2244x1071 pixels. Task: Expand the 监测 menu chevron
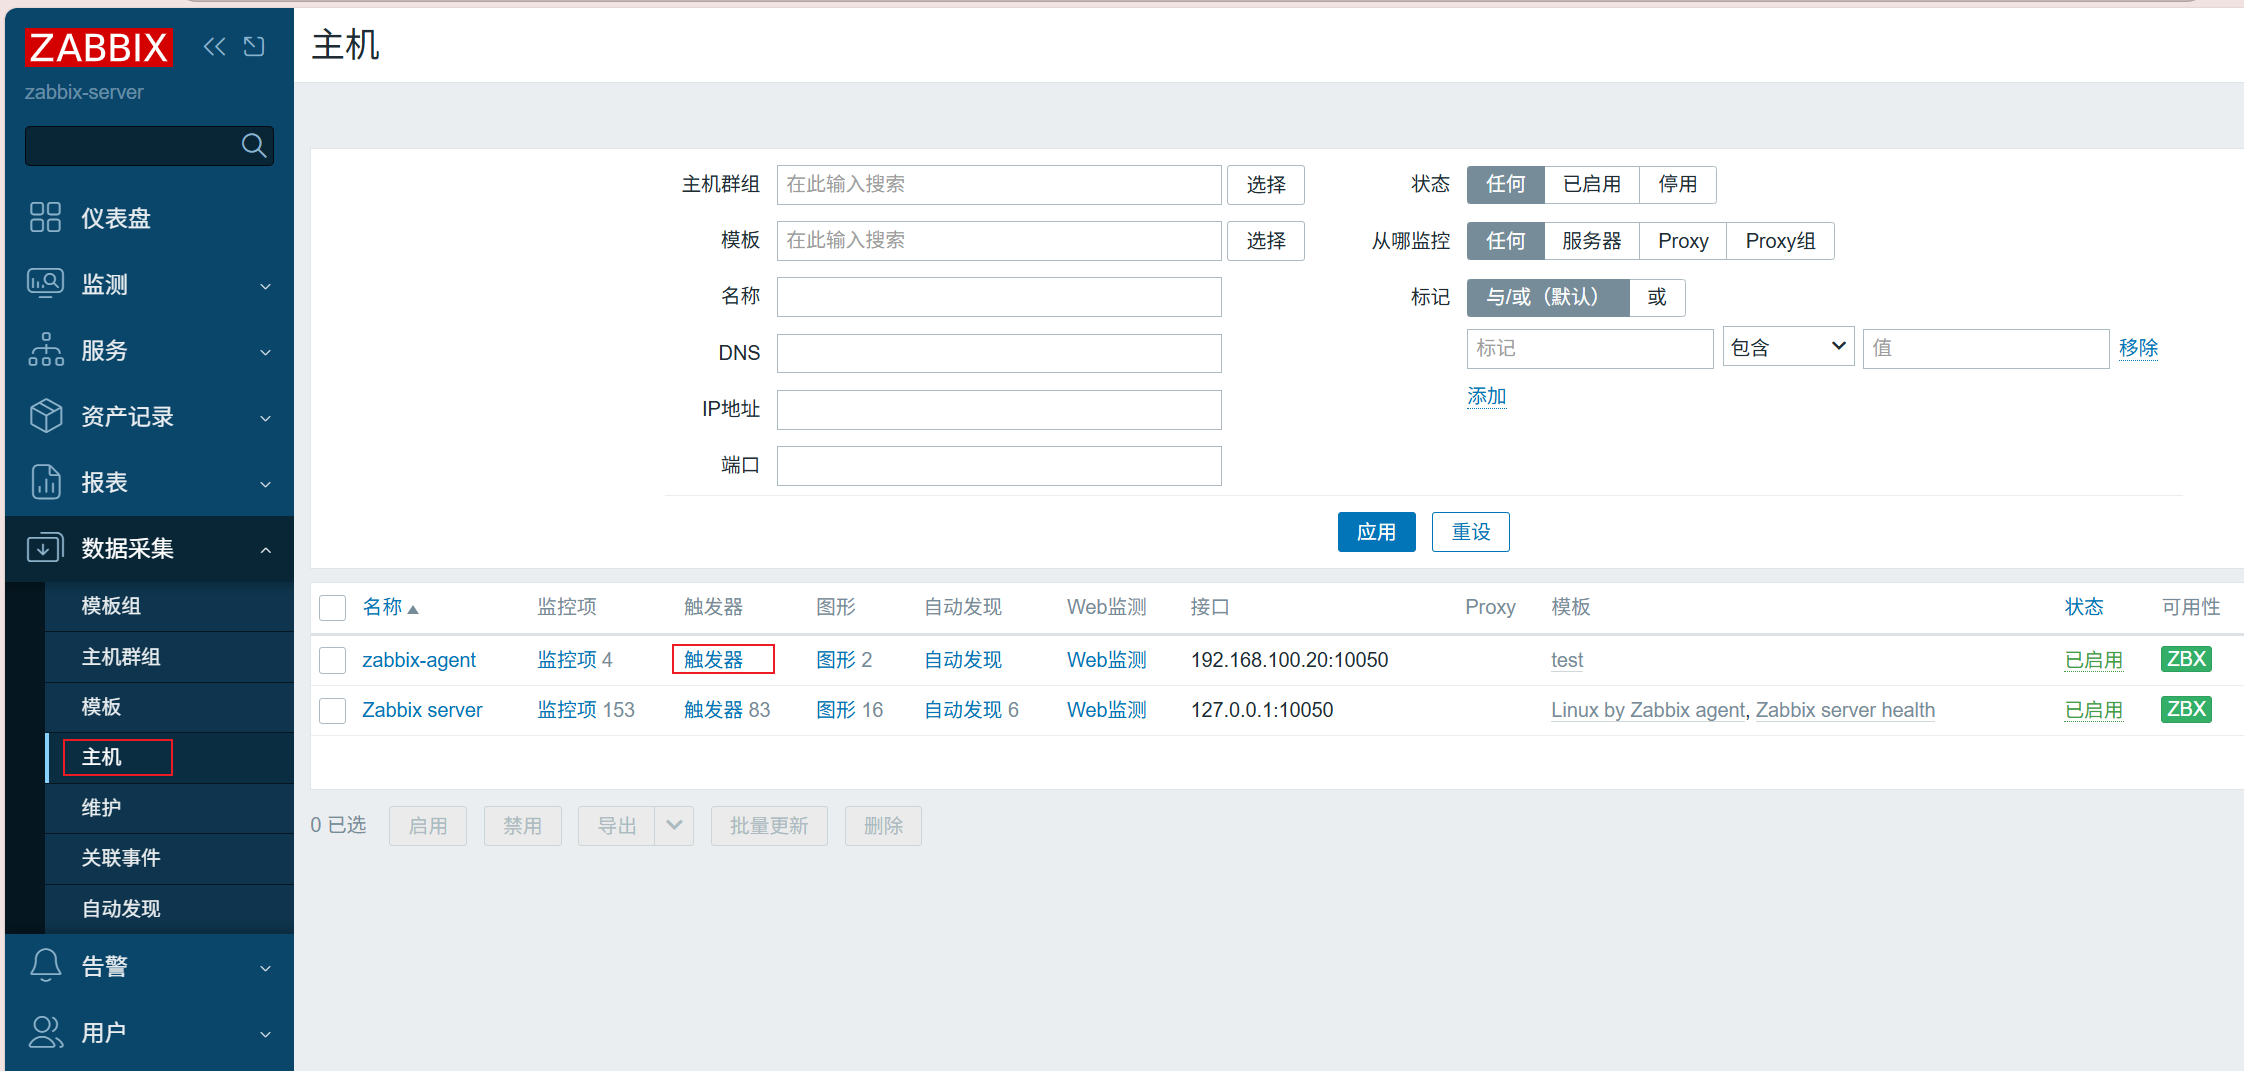pos(266,286)
